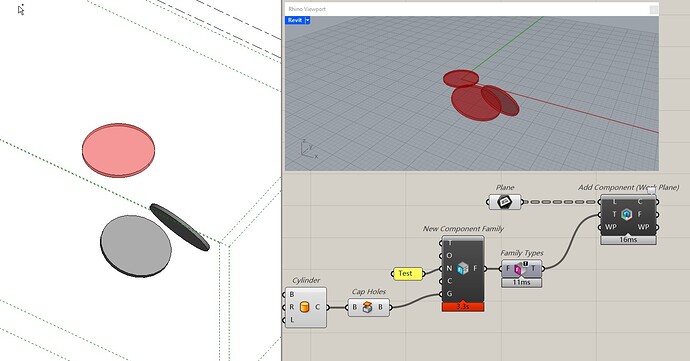Click the Plane name label
Image resolution: width=690 pixels, height=361 pixels.
pos(505,188)
